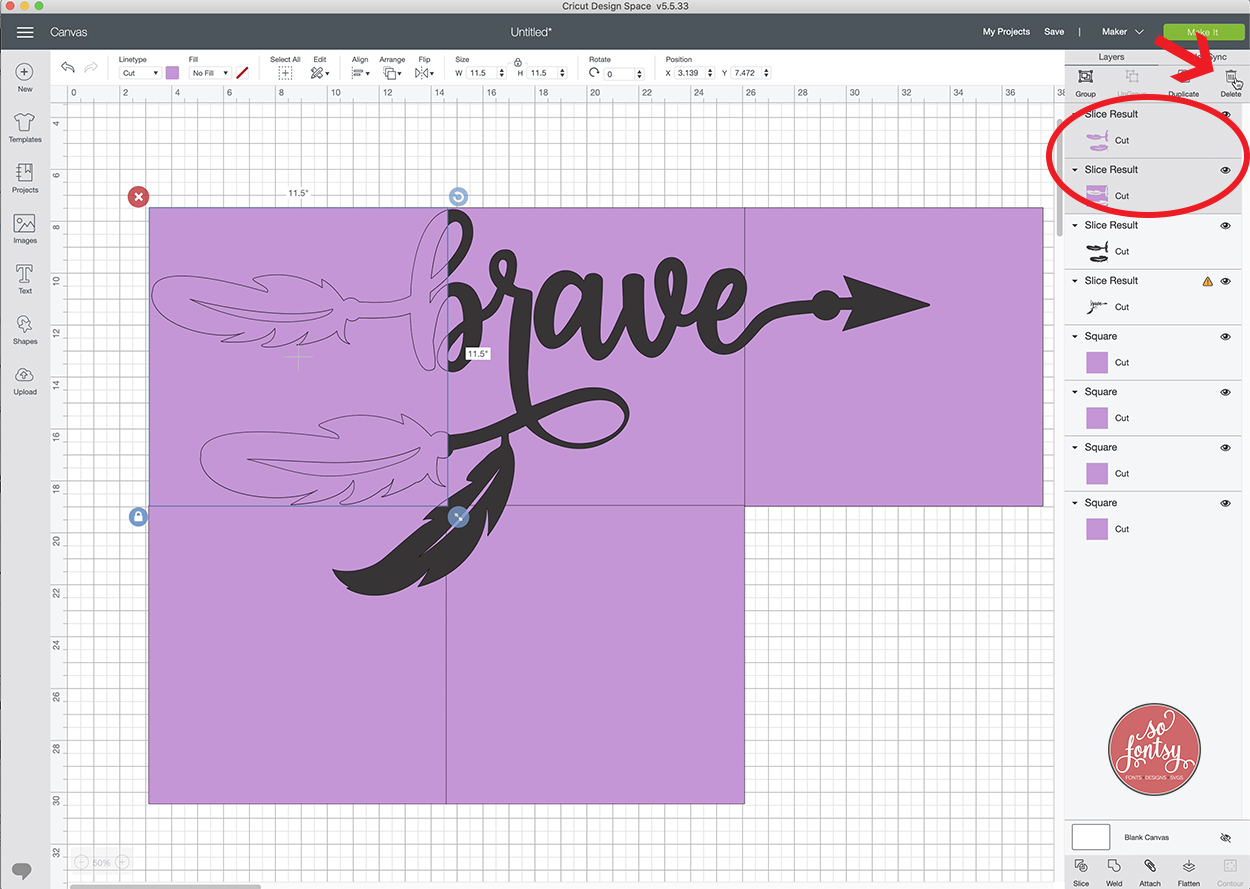Open the Projects panel
Viewport: 1250px width, 889px height.
[25, 178]
